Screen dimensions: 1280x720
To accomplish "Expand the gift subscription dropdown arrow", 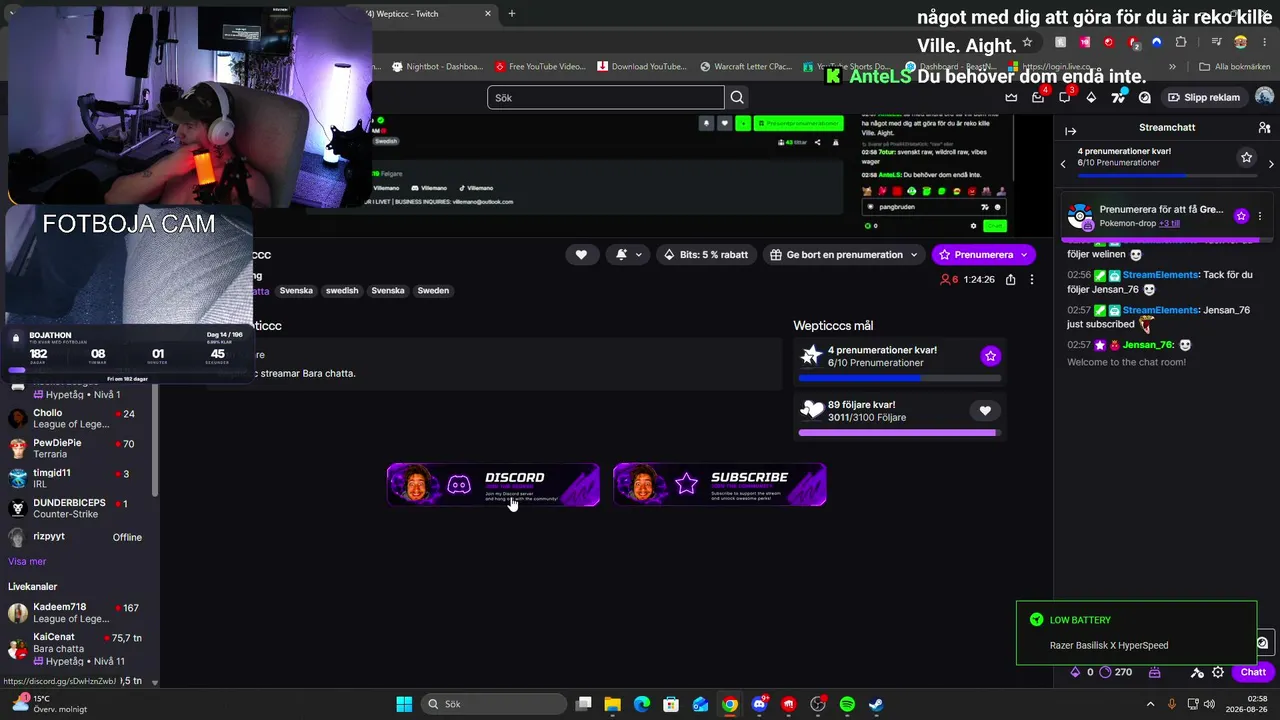I will (x=914, y=255).
